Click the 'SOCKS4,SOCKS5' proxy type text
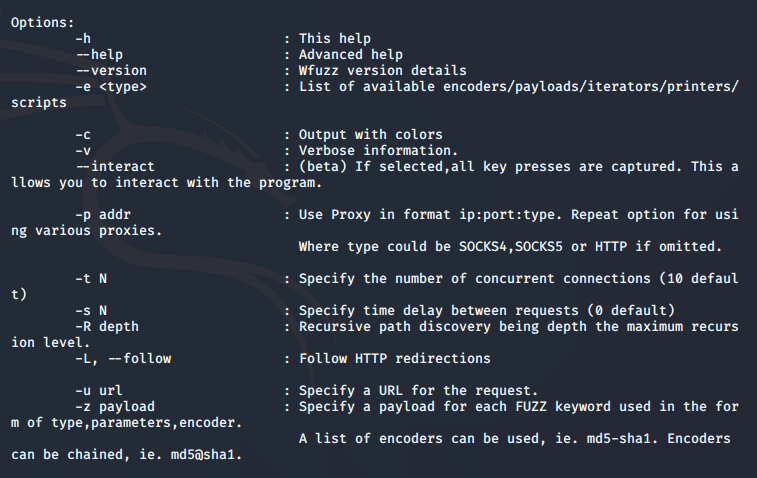757x478 pixels. click(511, 247)
